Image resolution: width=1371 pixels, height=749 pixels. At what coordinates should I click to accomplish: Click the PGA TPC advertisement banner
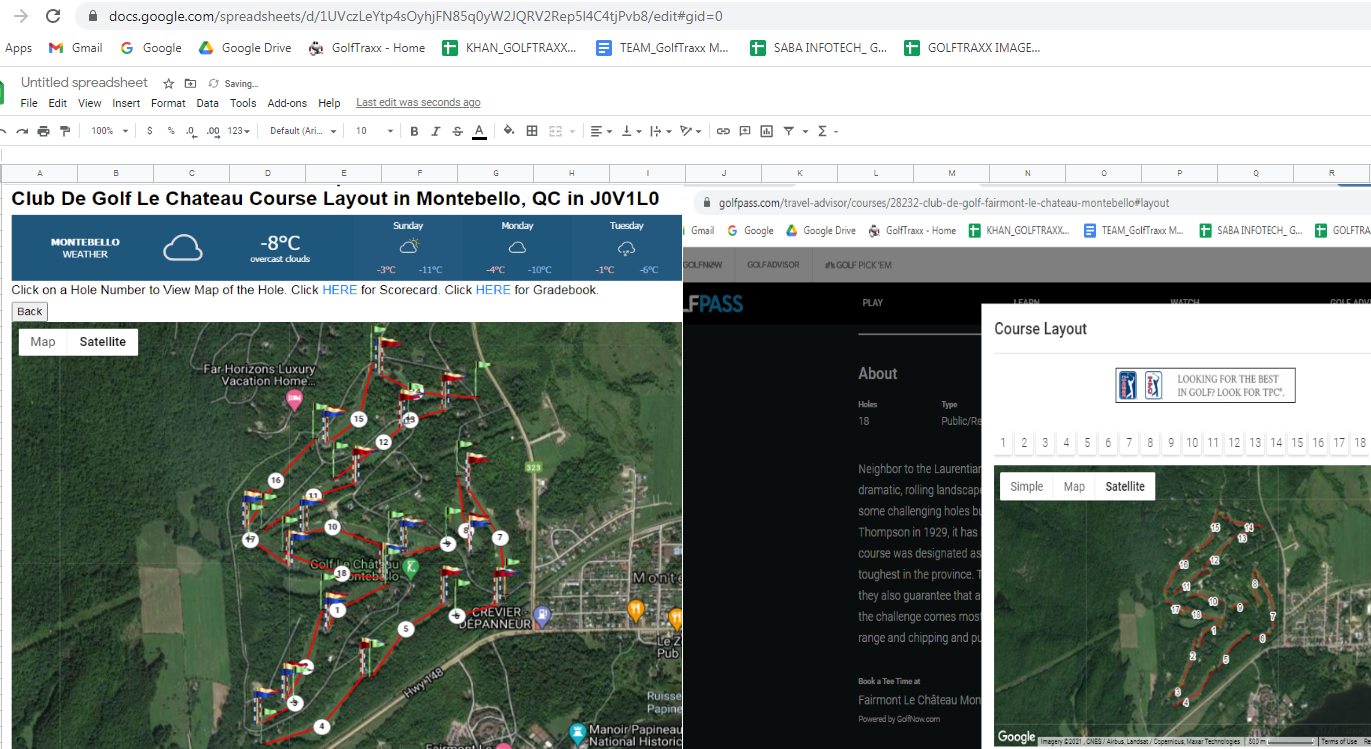click(1205, 385)
